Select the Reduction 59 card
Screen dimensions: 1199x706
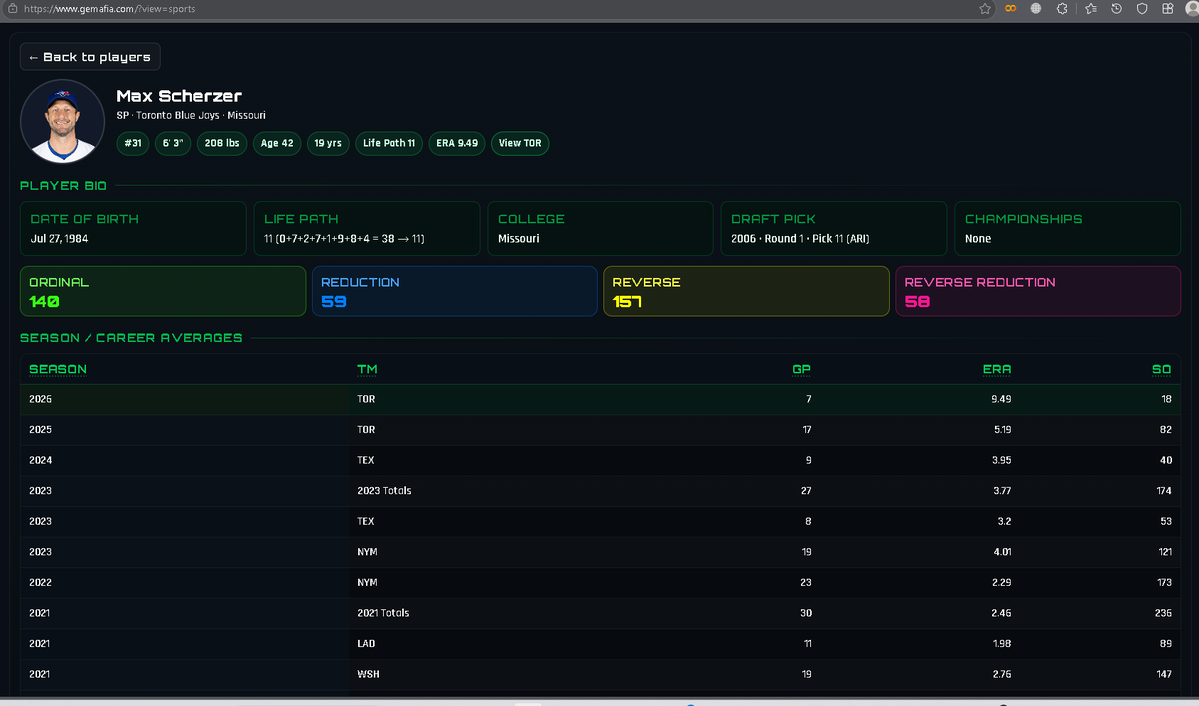454,291
